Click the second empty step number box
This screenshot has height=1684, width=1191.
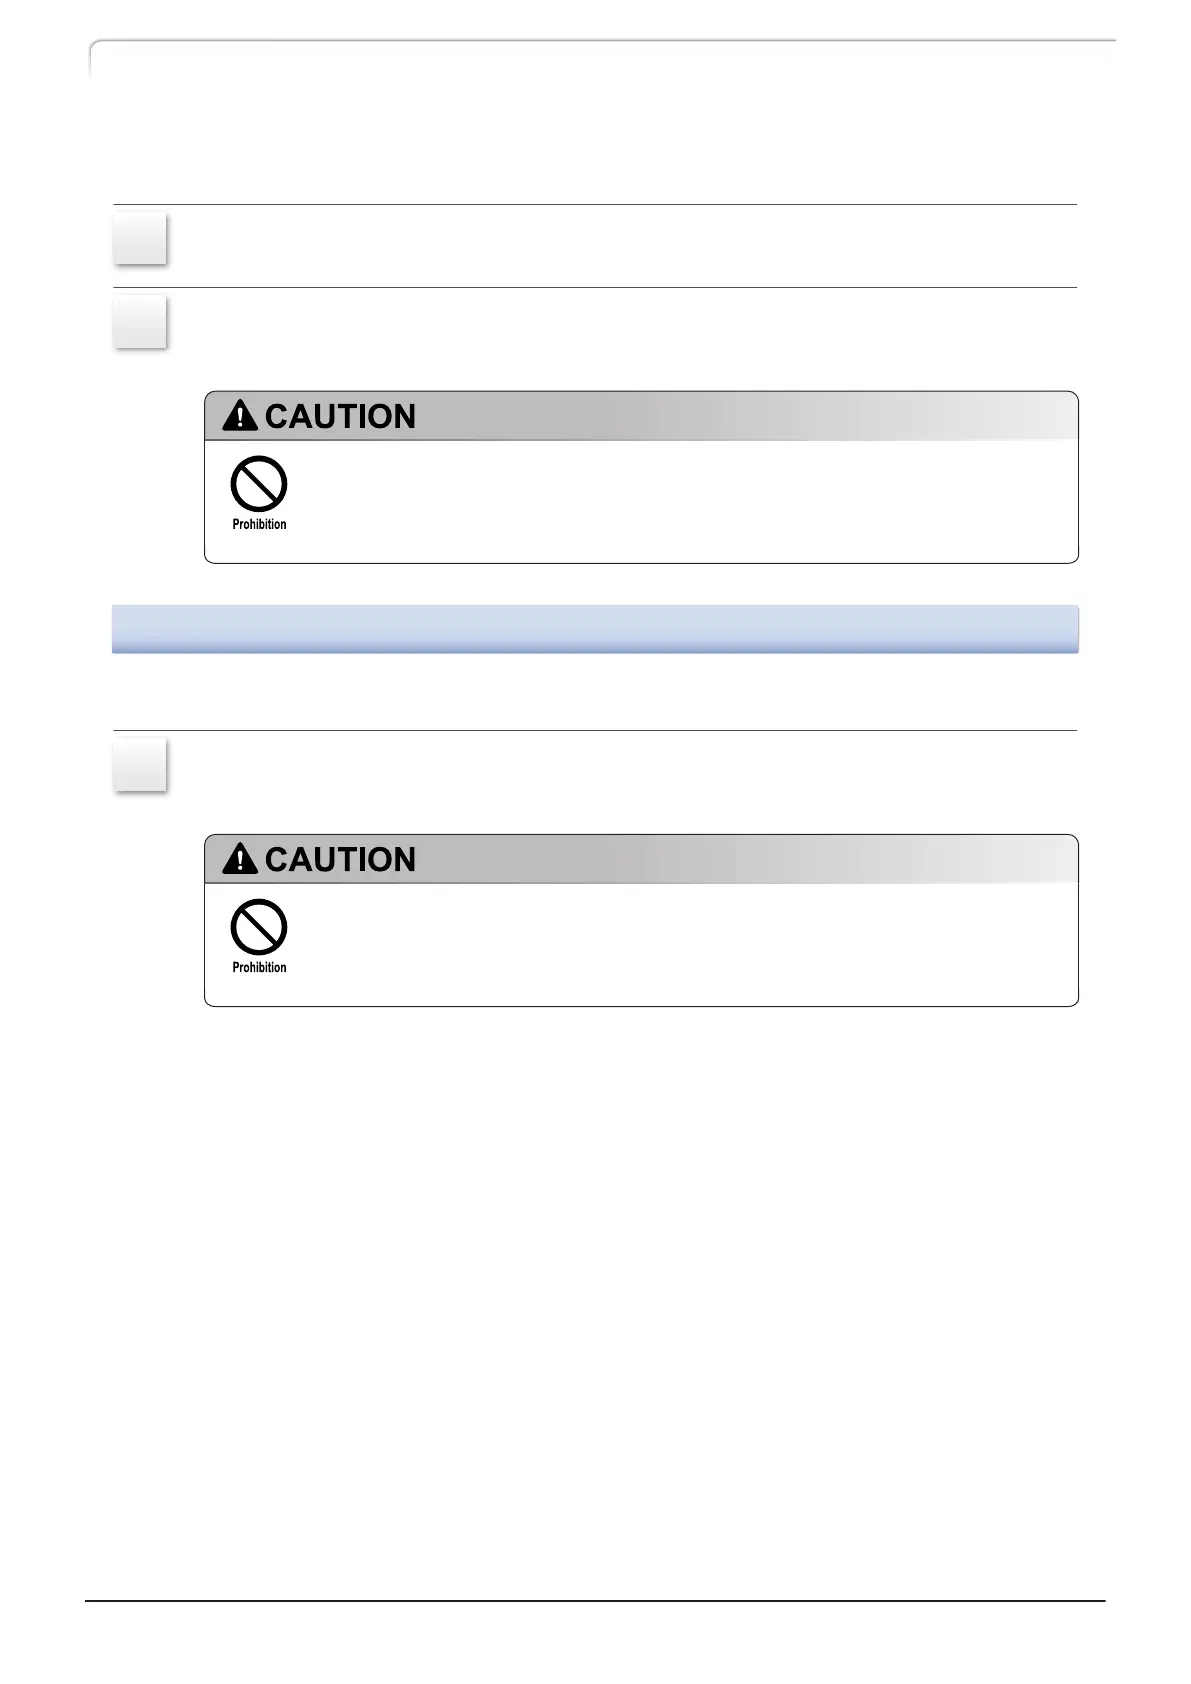(x=140, y=322)
